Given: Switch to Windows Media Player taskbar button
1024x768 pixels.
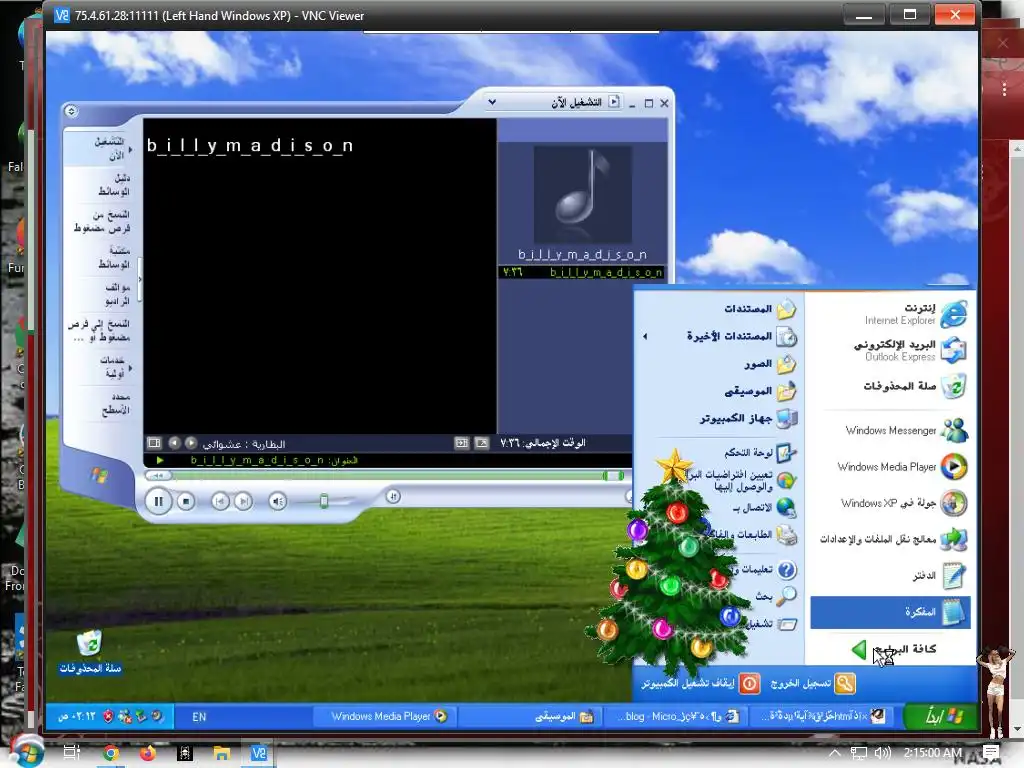Looking at the screenshot, I should click(385, 716).
